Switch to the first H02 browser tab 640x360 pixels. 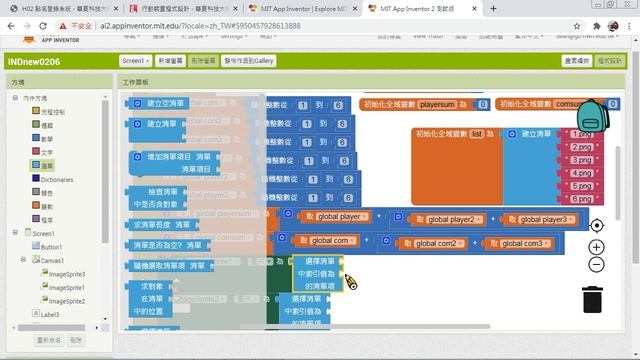click(63, 9)
